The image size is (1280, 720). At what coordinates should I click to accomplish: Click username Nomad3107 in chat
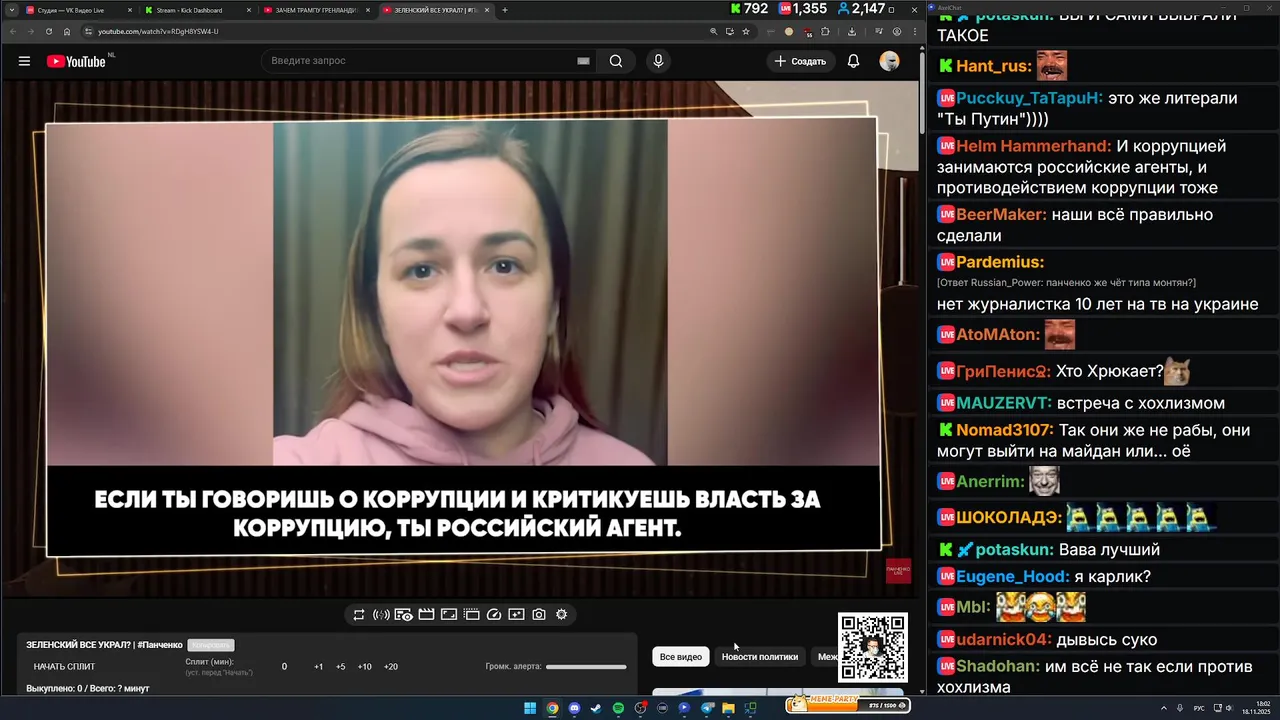tap(1005, 430)
